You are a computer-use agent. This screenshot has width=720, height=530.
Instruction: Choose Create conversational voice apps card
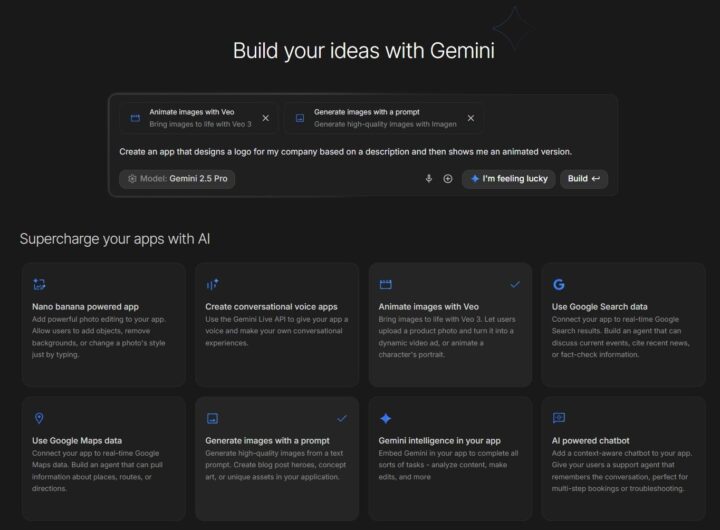[x=277, y=324]
